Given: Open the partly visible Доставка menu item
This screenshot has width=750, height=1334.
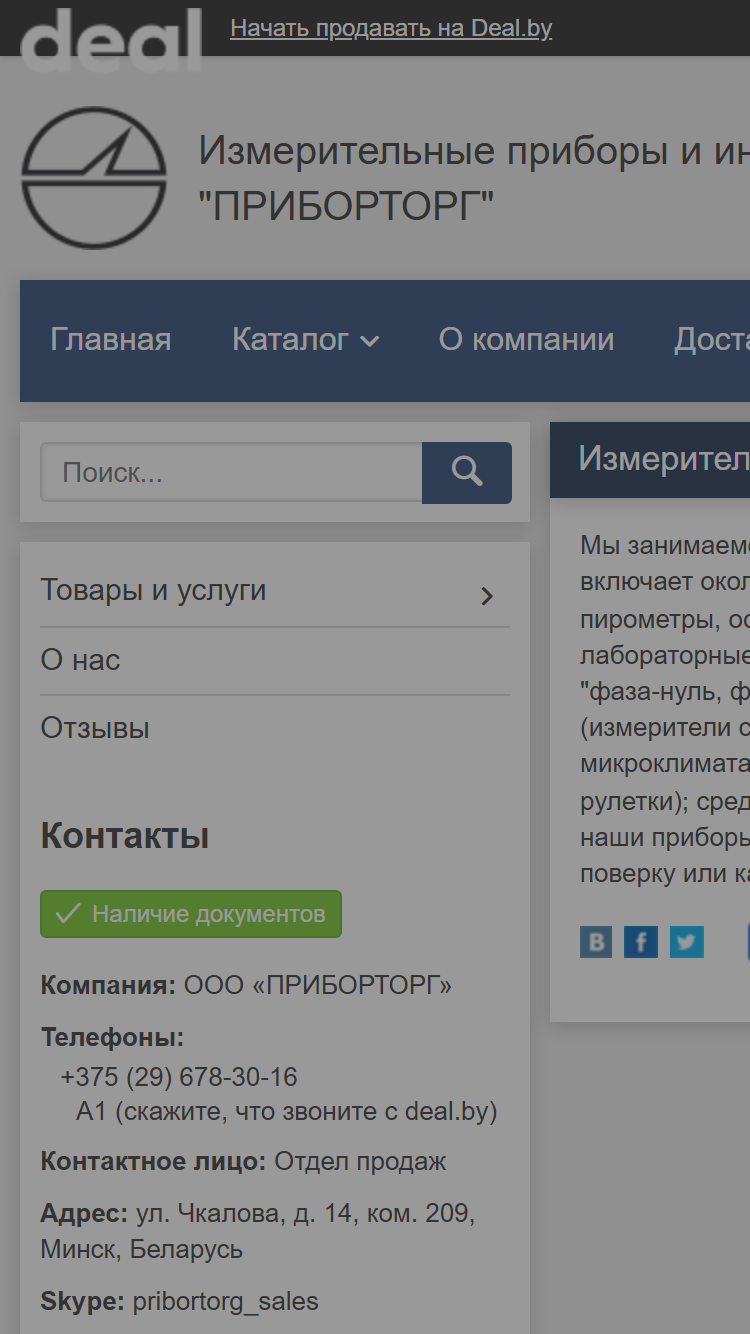Looking at the screenshot, I should (712, 340).
